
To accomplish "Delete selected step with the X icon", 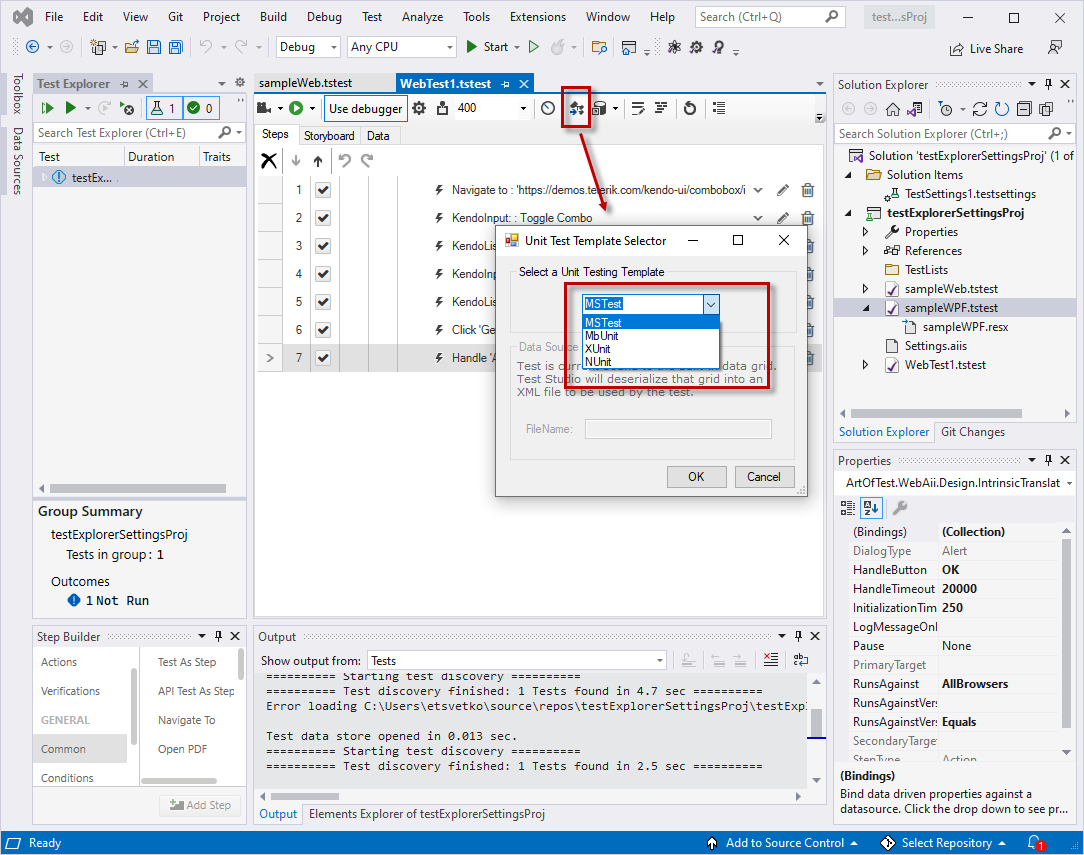I will pyautogui.click(x=269, y=161).
